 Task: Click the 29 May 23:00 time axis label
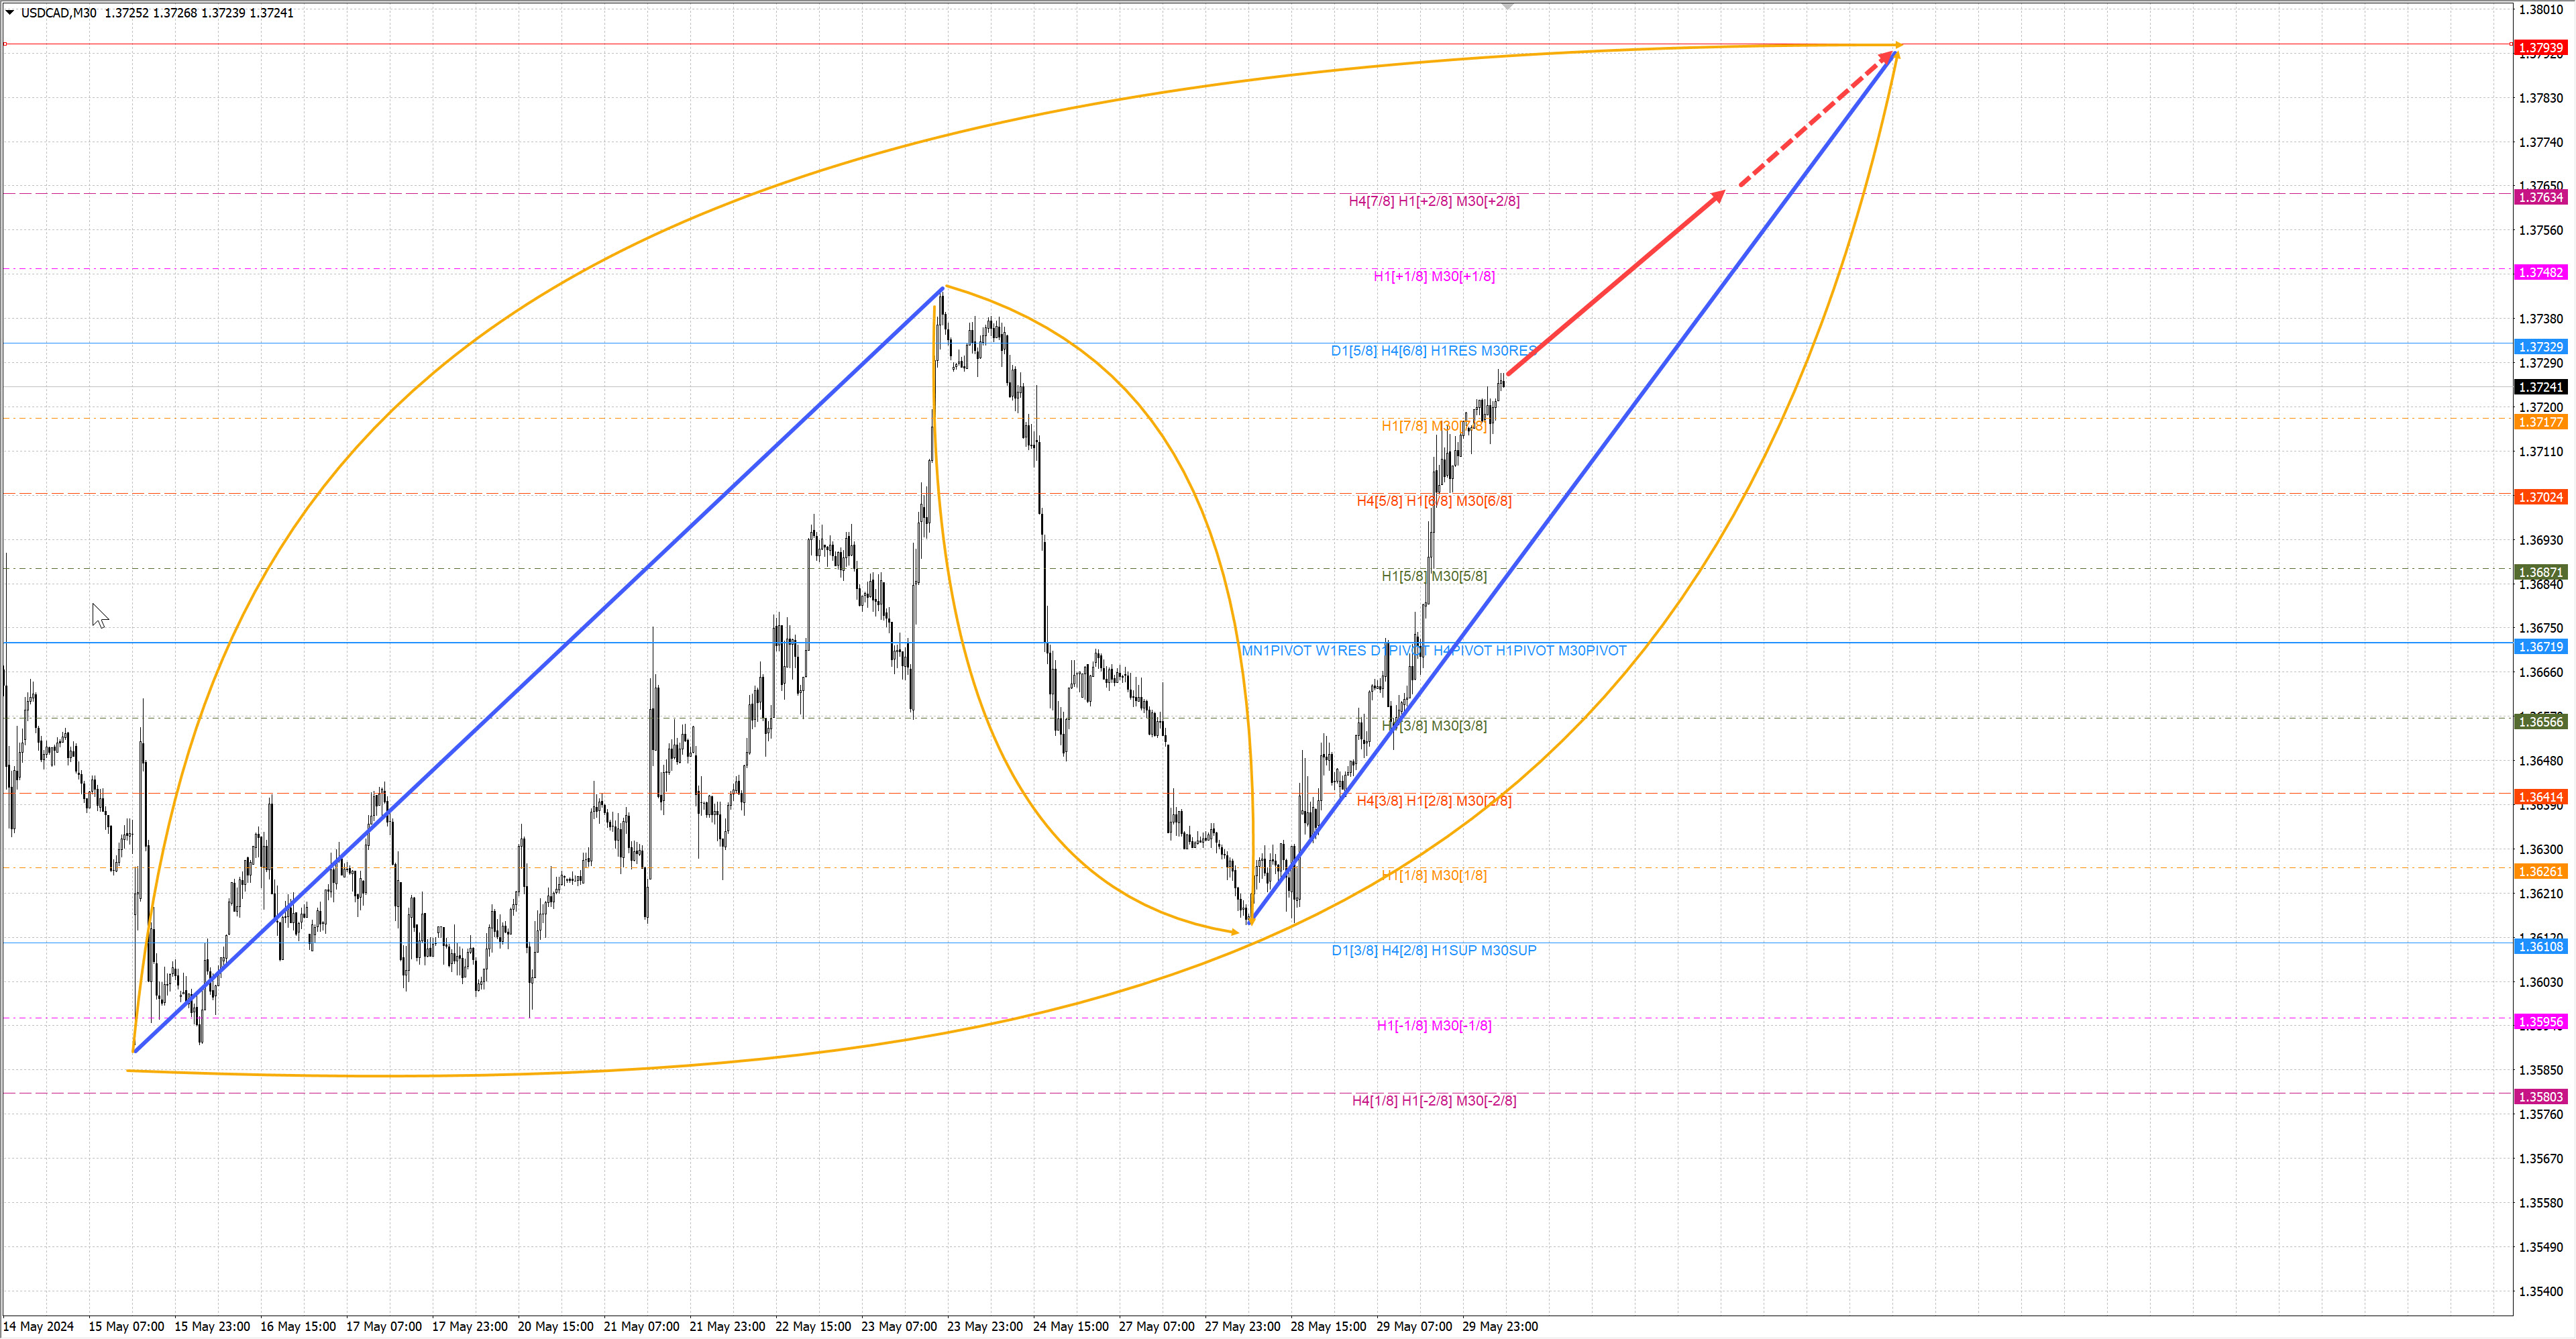pyautogui.click(x=1499, y=1326)
